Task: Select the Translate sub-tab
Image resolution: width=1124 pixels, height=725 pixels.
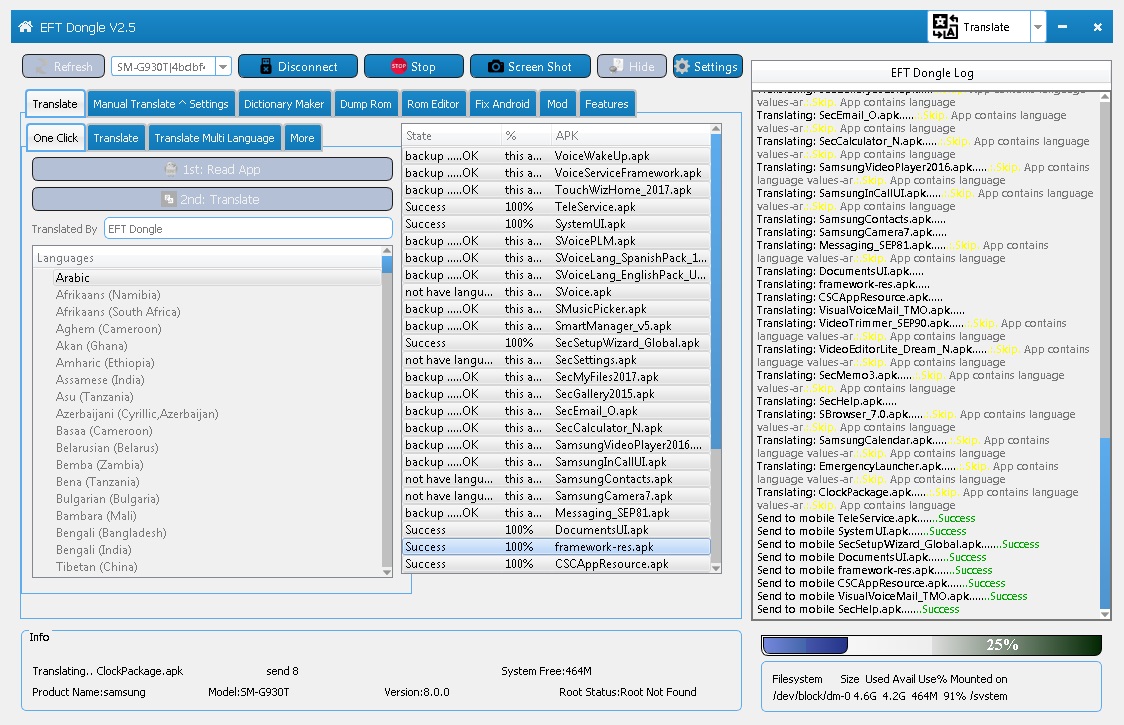Action: coord(116,138)
